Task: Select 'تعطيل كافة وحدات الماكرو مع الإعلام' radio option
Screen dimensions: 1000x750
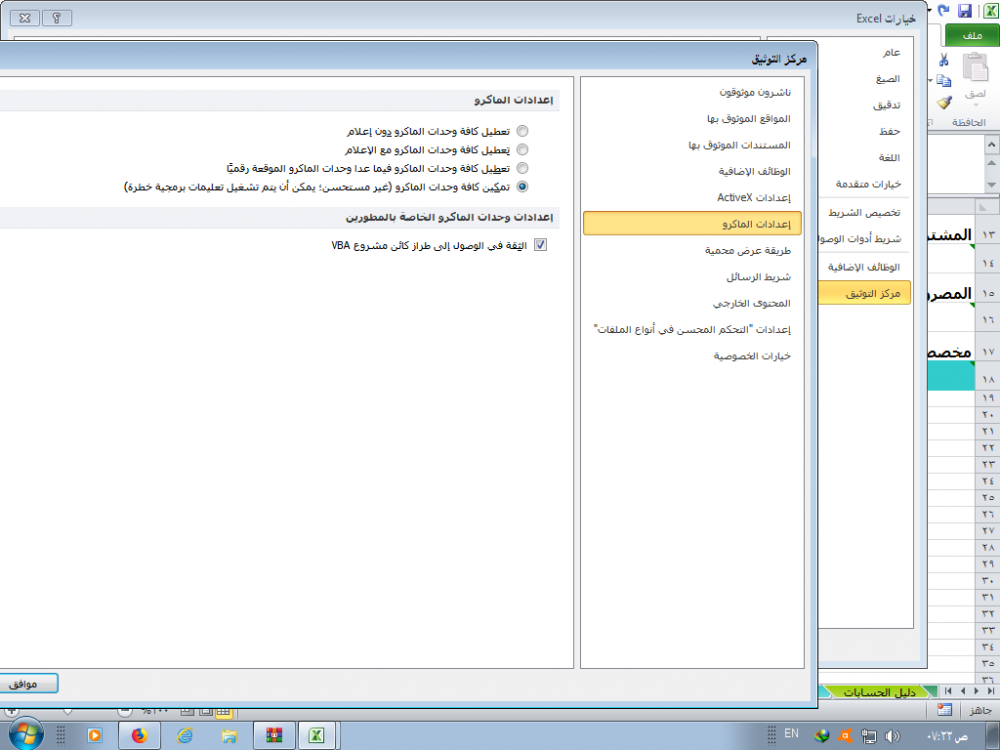Action: 522,150
